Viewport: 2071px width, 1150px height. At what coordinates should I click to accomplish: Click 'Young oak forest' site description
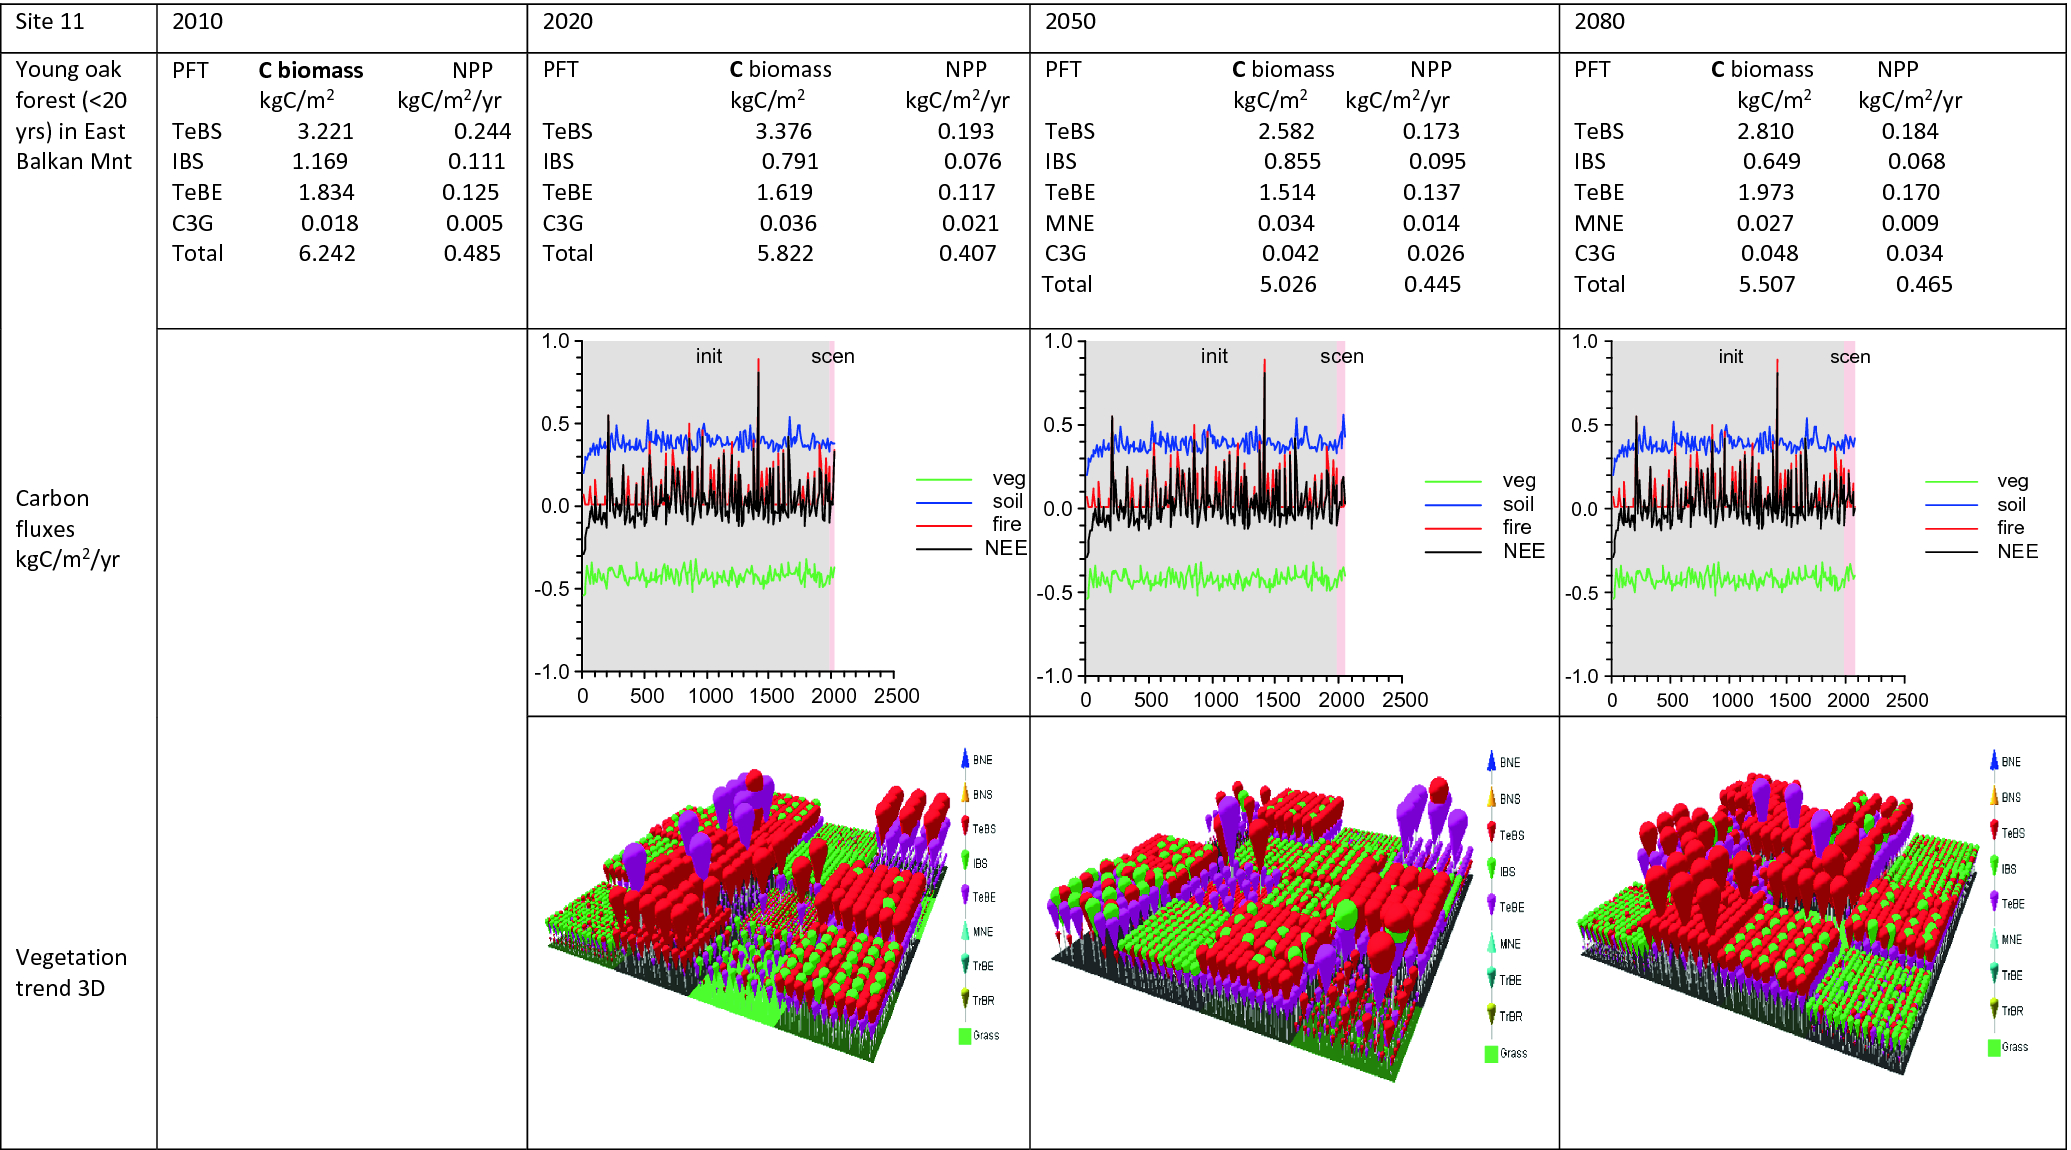(74, 115)
